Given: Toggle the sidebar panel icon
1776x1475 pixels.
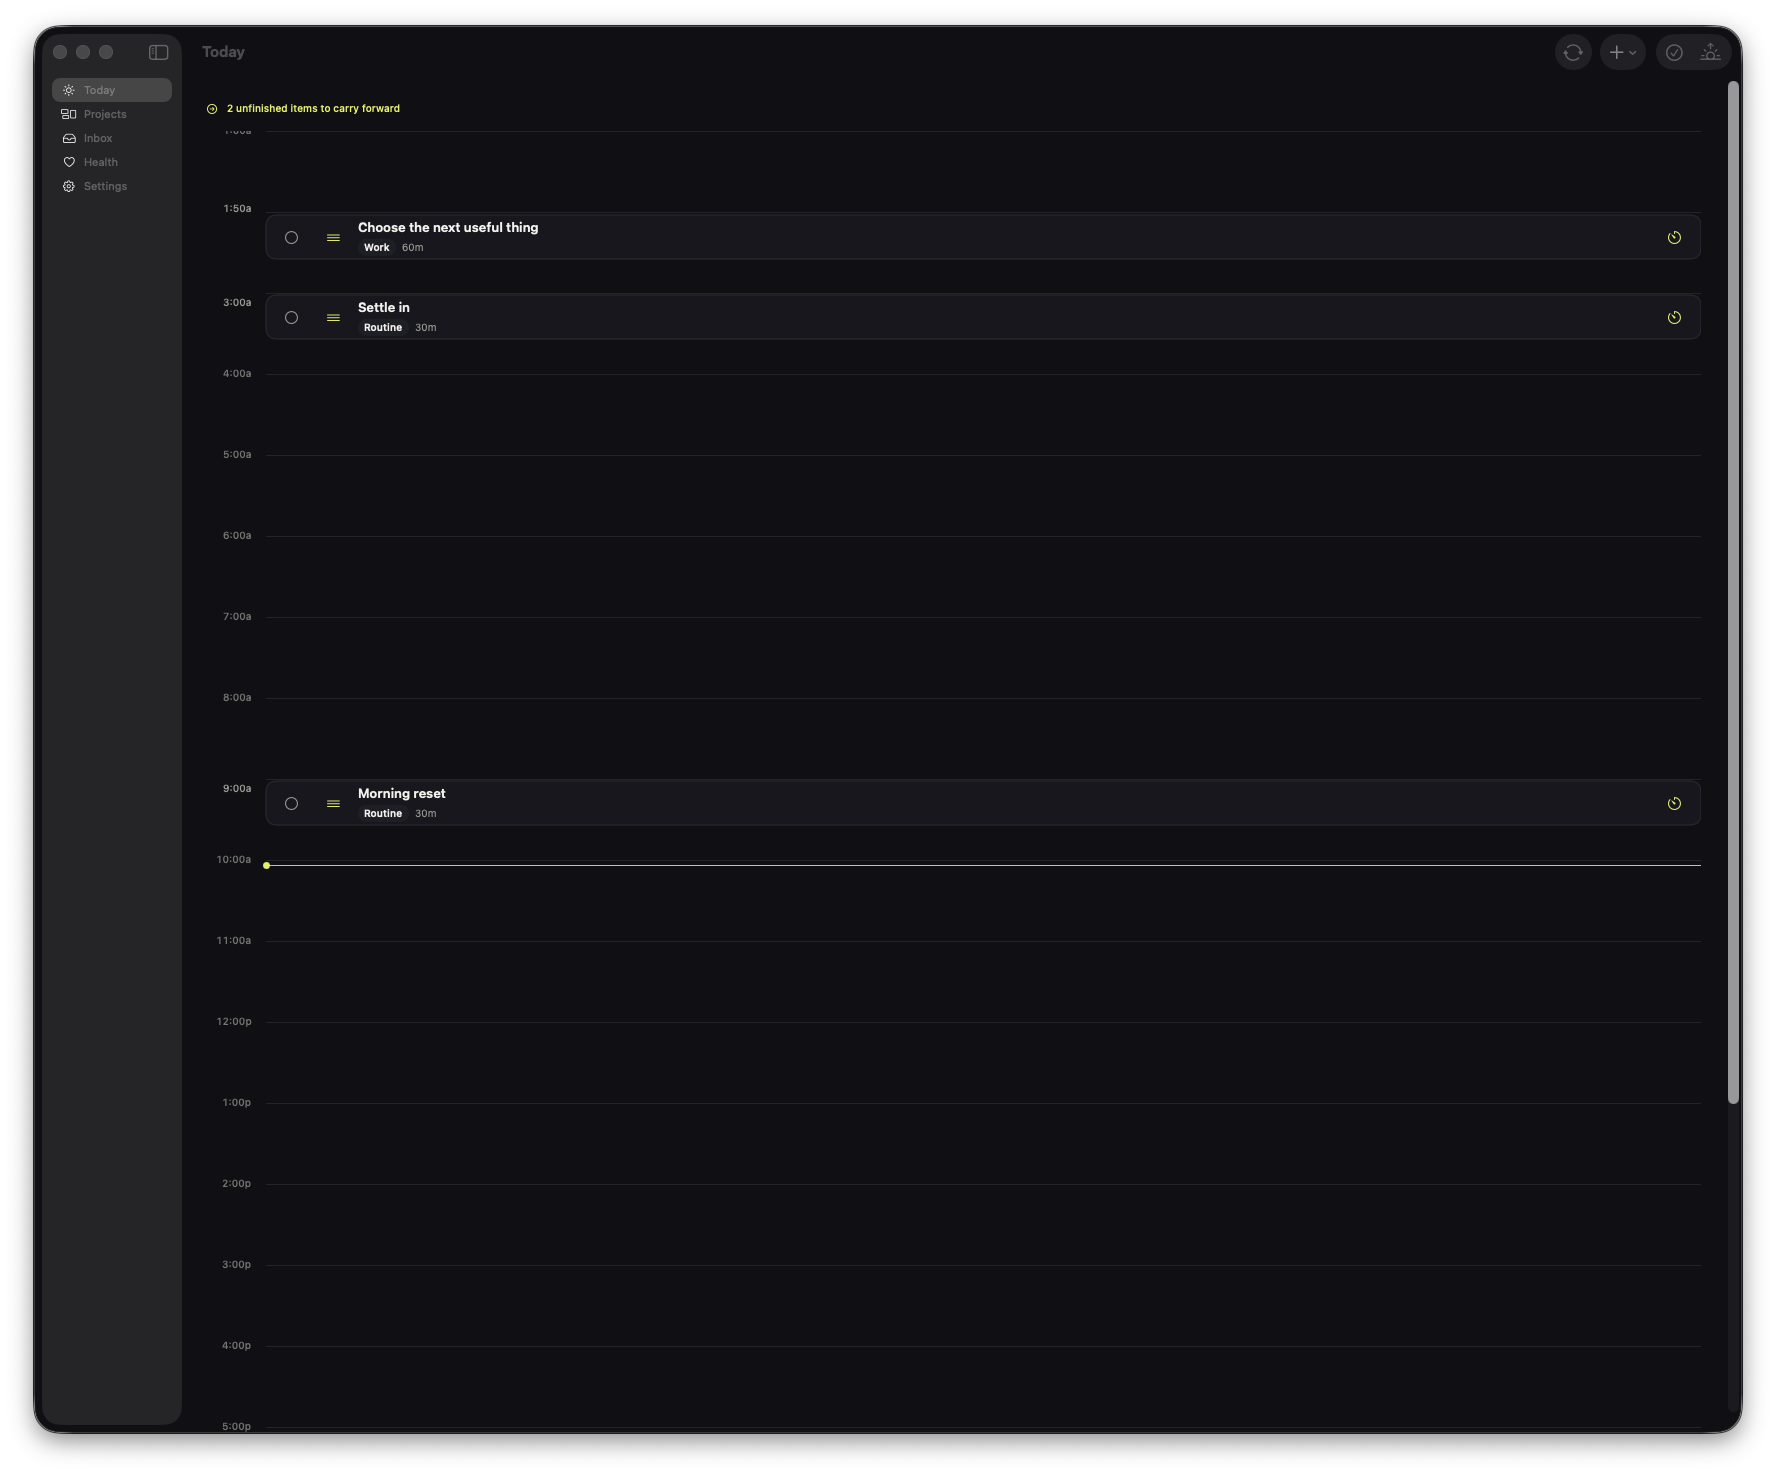Looking at the screenshot, I should tap(158, 52).
